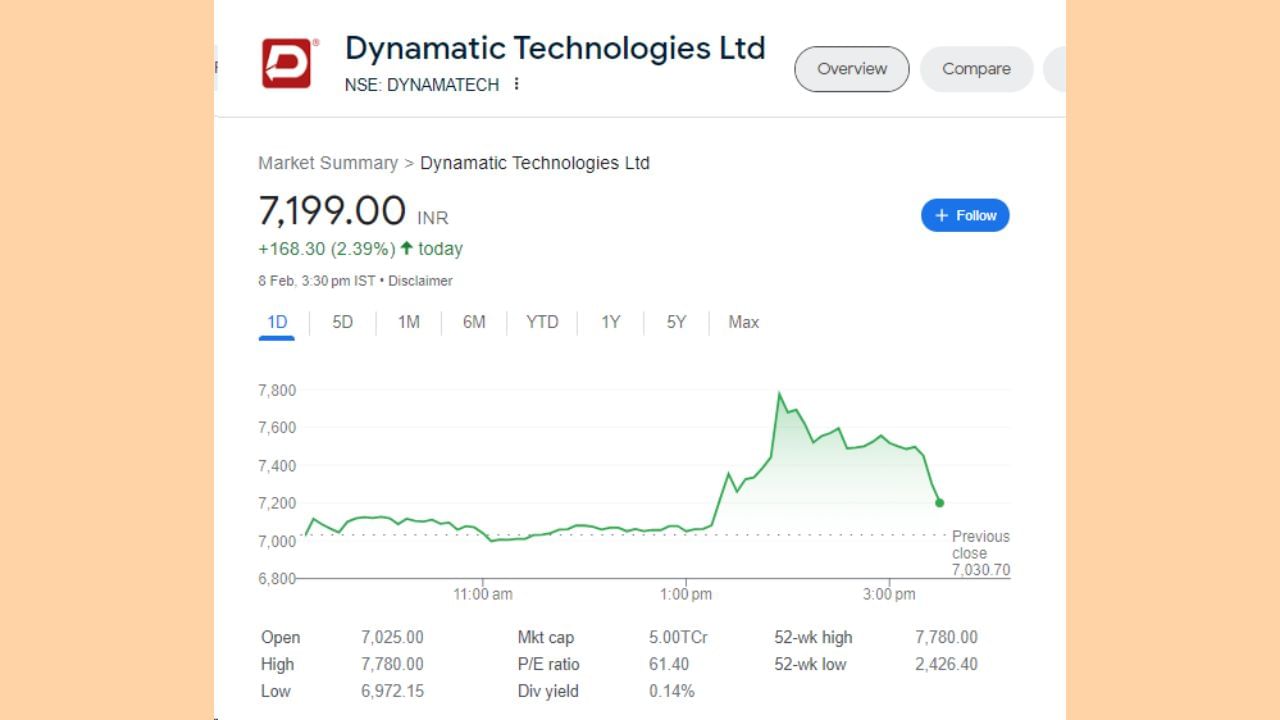Open the three-dot menu beside NSE: DYNAMATECH

pos(516,84)
